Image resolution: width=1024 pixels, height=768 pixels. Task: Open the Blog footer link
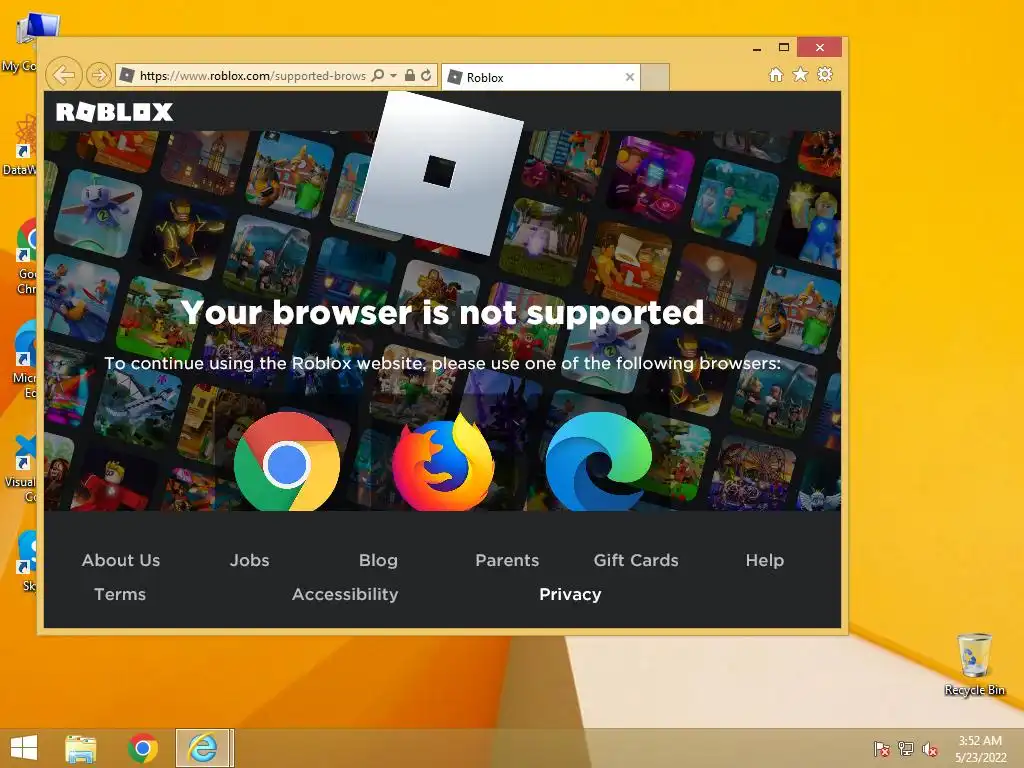tap(378, 560)
